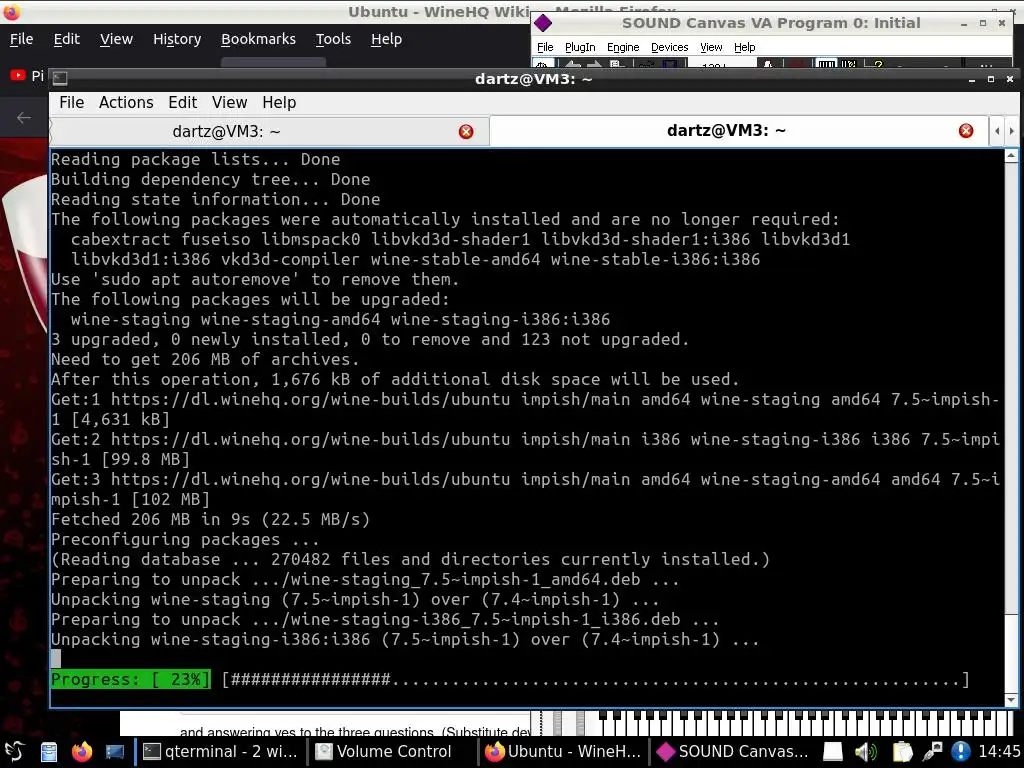Screen dimensions: 1024x768
Task: Click the 'wine-staging wine-staging-amd64' package line
Action: click(340, 319)
